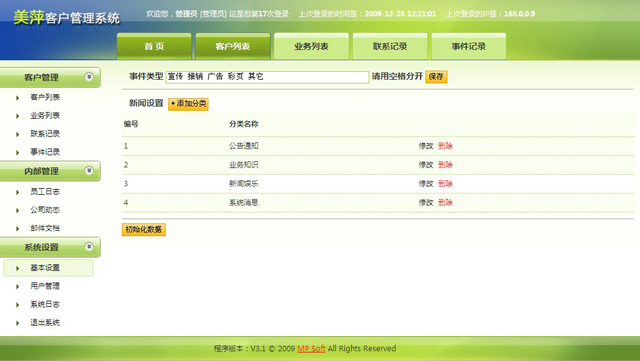This screenshot has height=361, width=640.
Task: Click the 业务知识 category name cell
Action: click(x=244, y=165)
